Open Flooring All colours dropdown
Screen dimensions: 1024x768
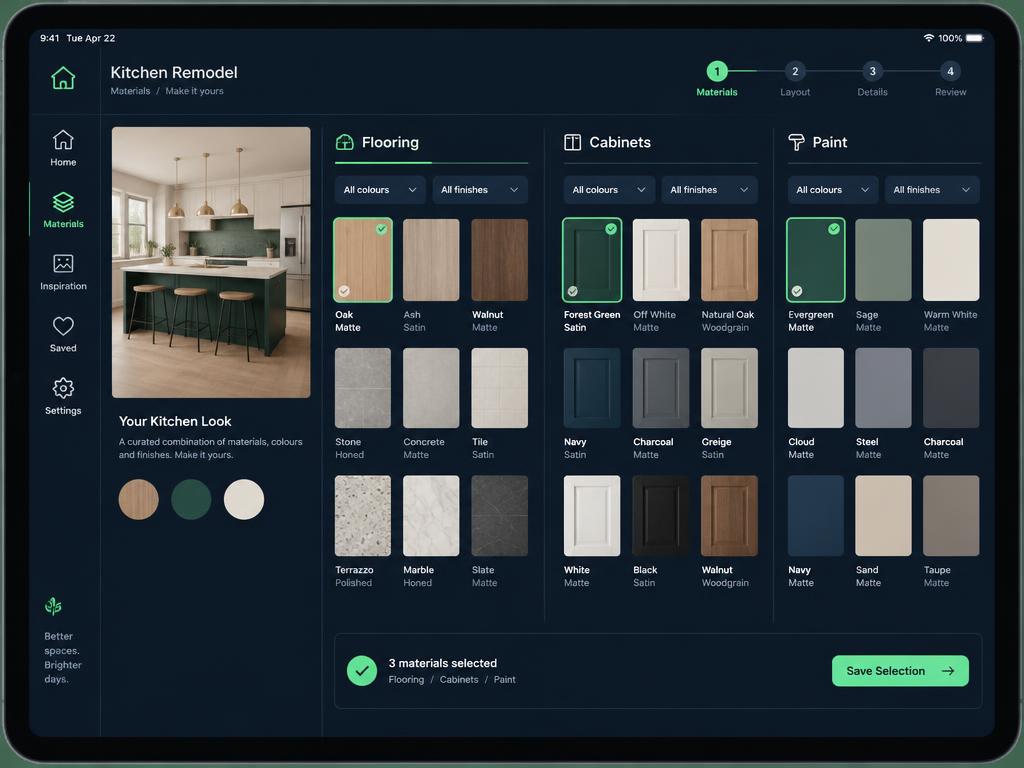coord(380,189)
